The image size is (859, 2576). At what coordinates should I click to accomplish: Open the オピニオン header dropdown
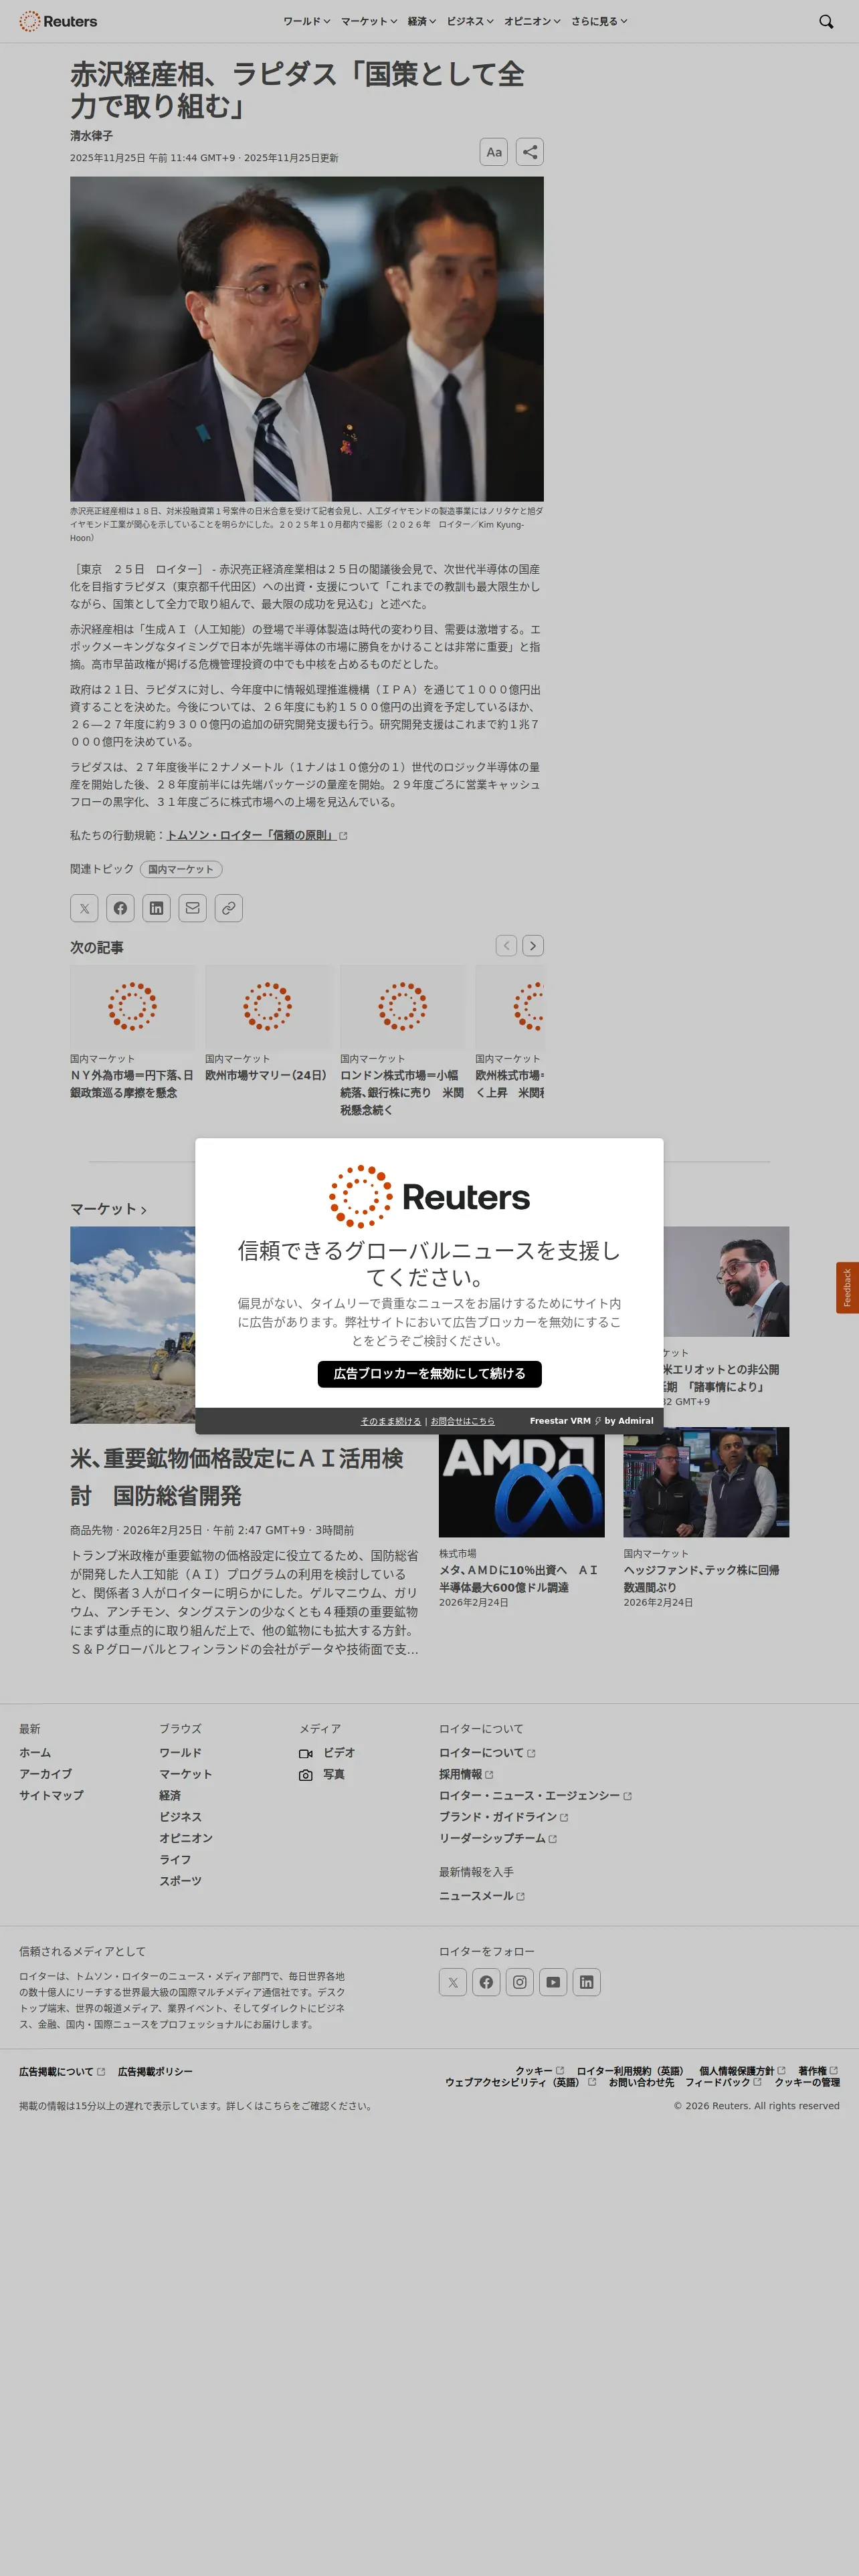point(532,21)
